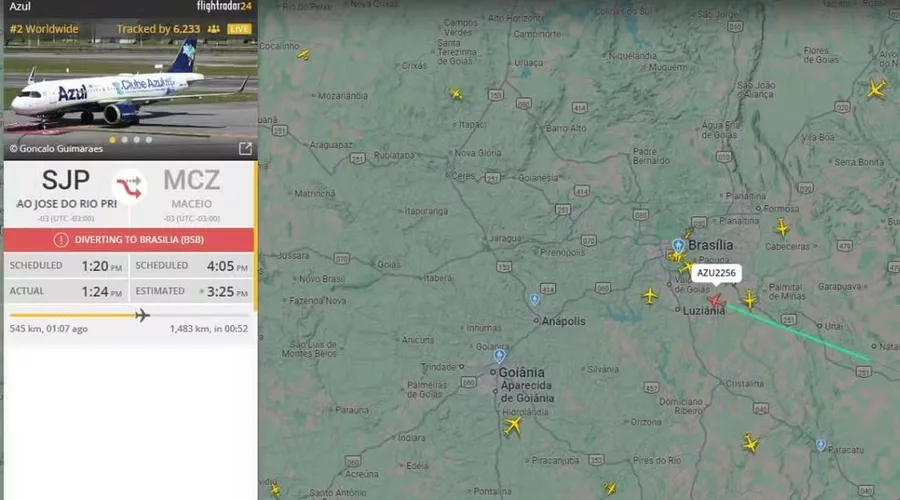Screen dimensions: 900x500
Task: Click the 1,483 km, in 00:52 text
Action: pos(208,329)
